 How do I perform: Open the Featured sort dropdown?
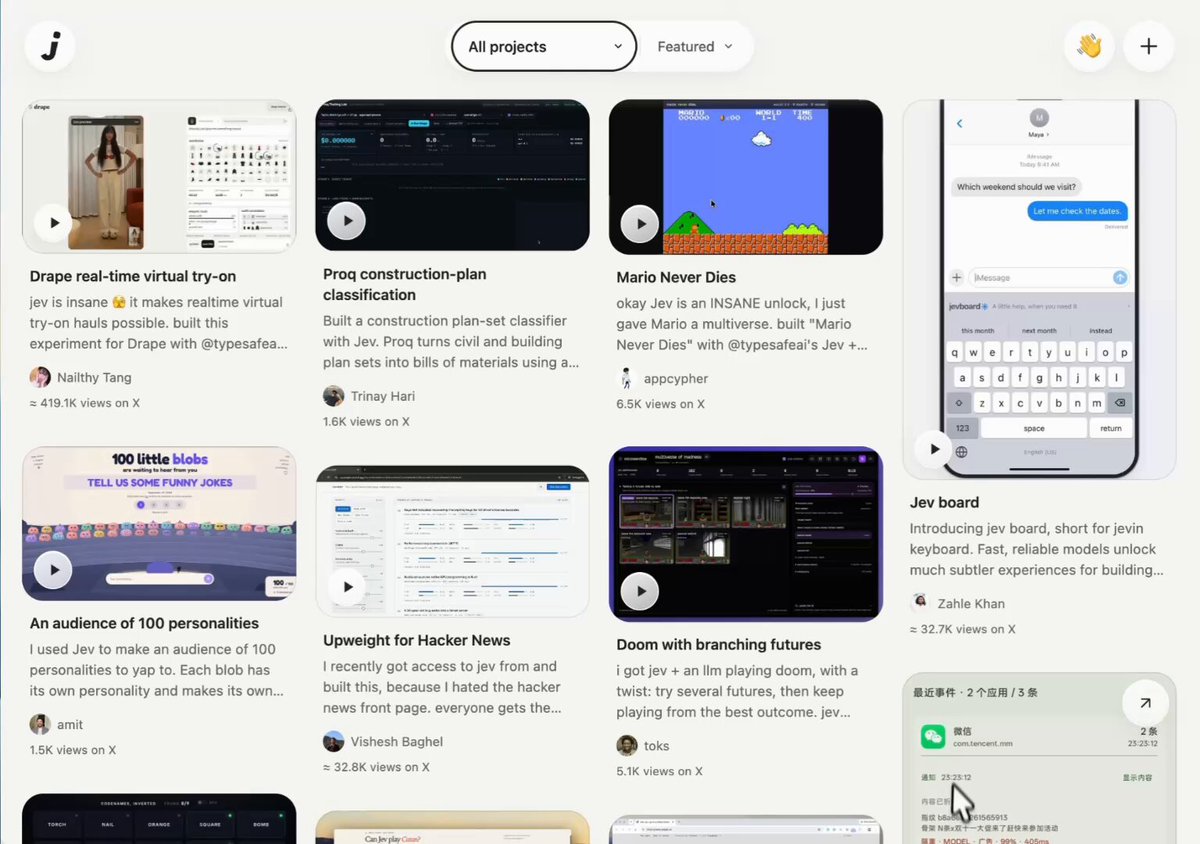pos(695,47)
